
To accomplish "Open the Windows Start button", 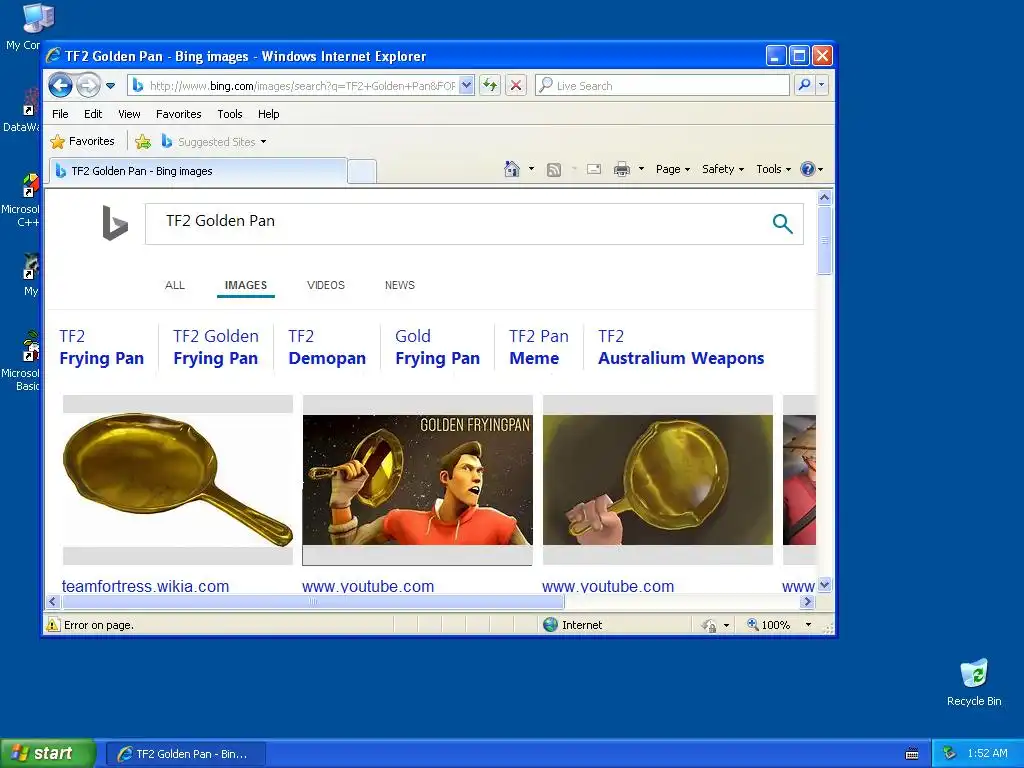I will 48,753.
